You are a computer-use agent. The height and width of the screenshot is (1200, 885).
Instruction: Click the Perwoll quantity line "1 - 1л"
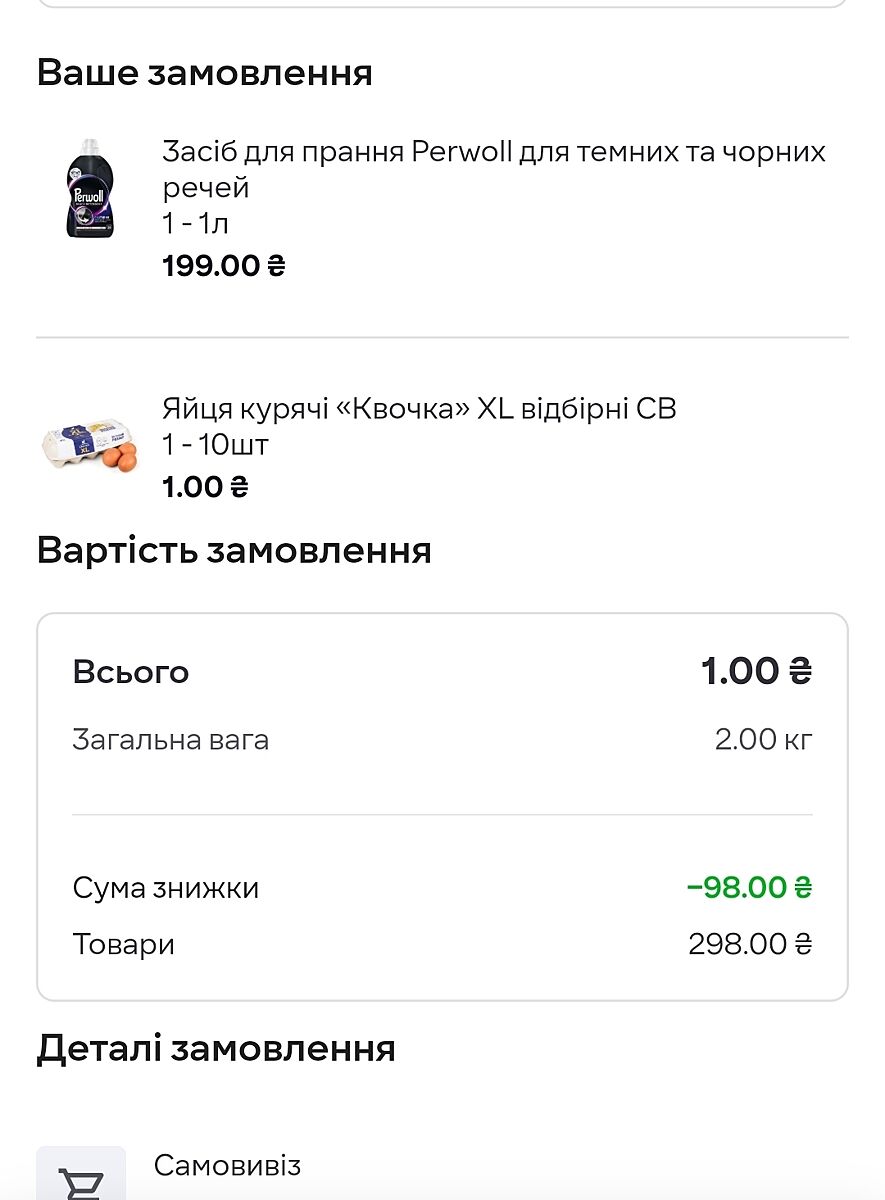pos(196,224)
